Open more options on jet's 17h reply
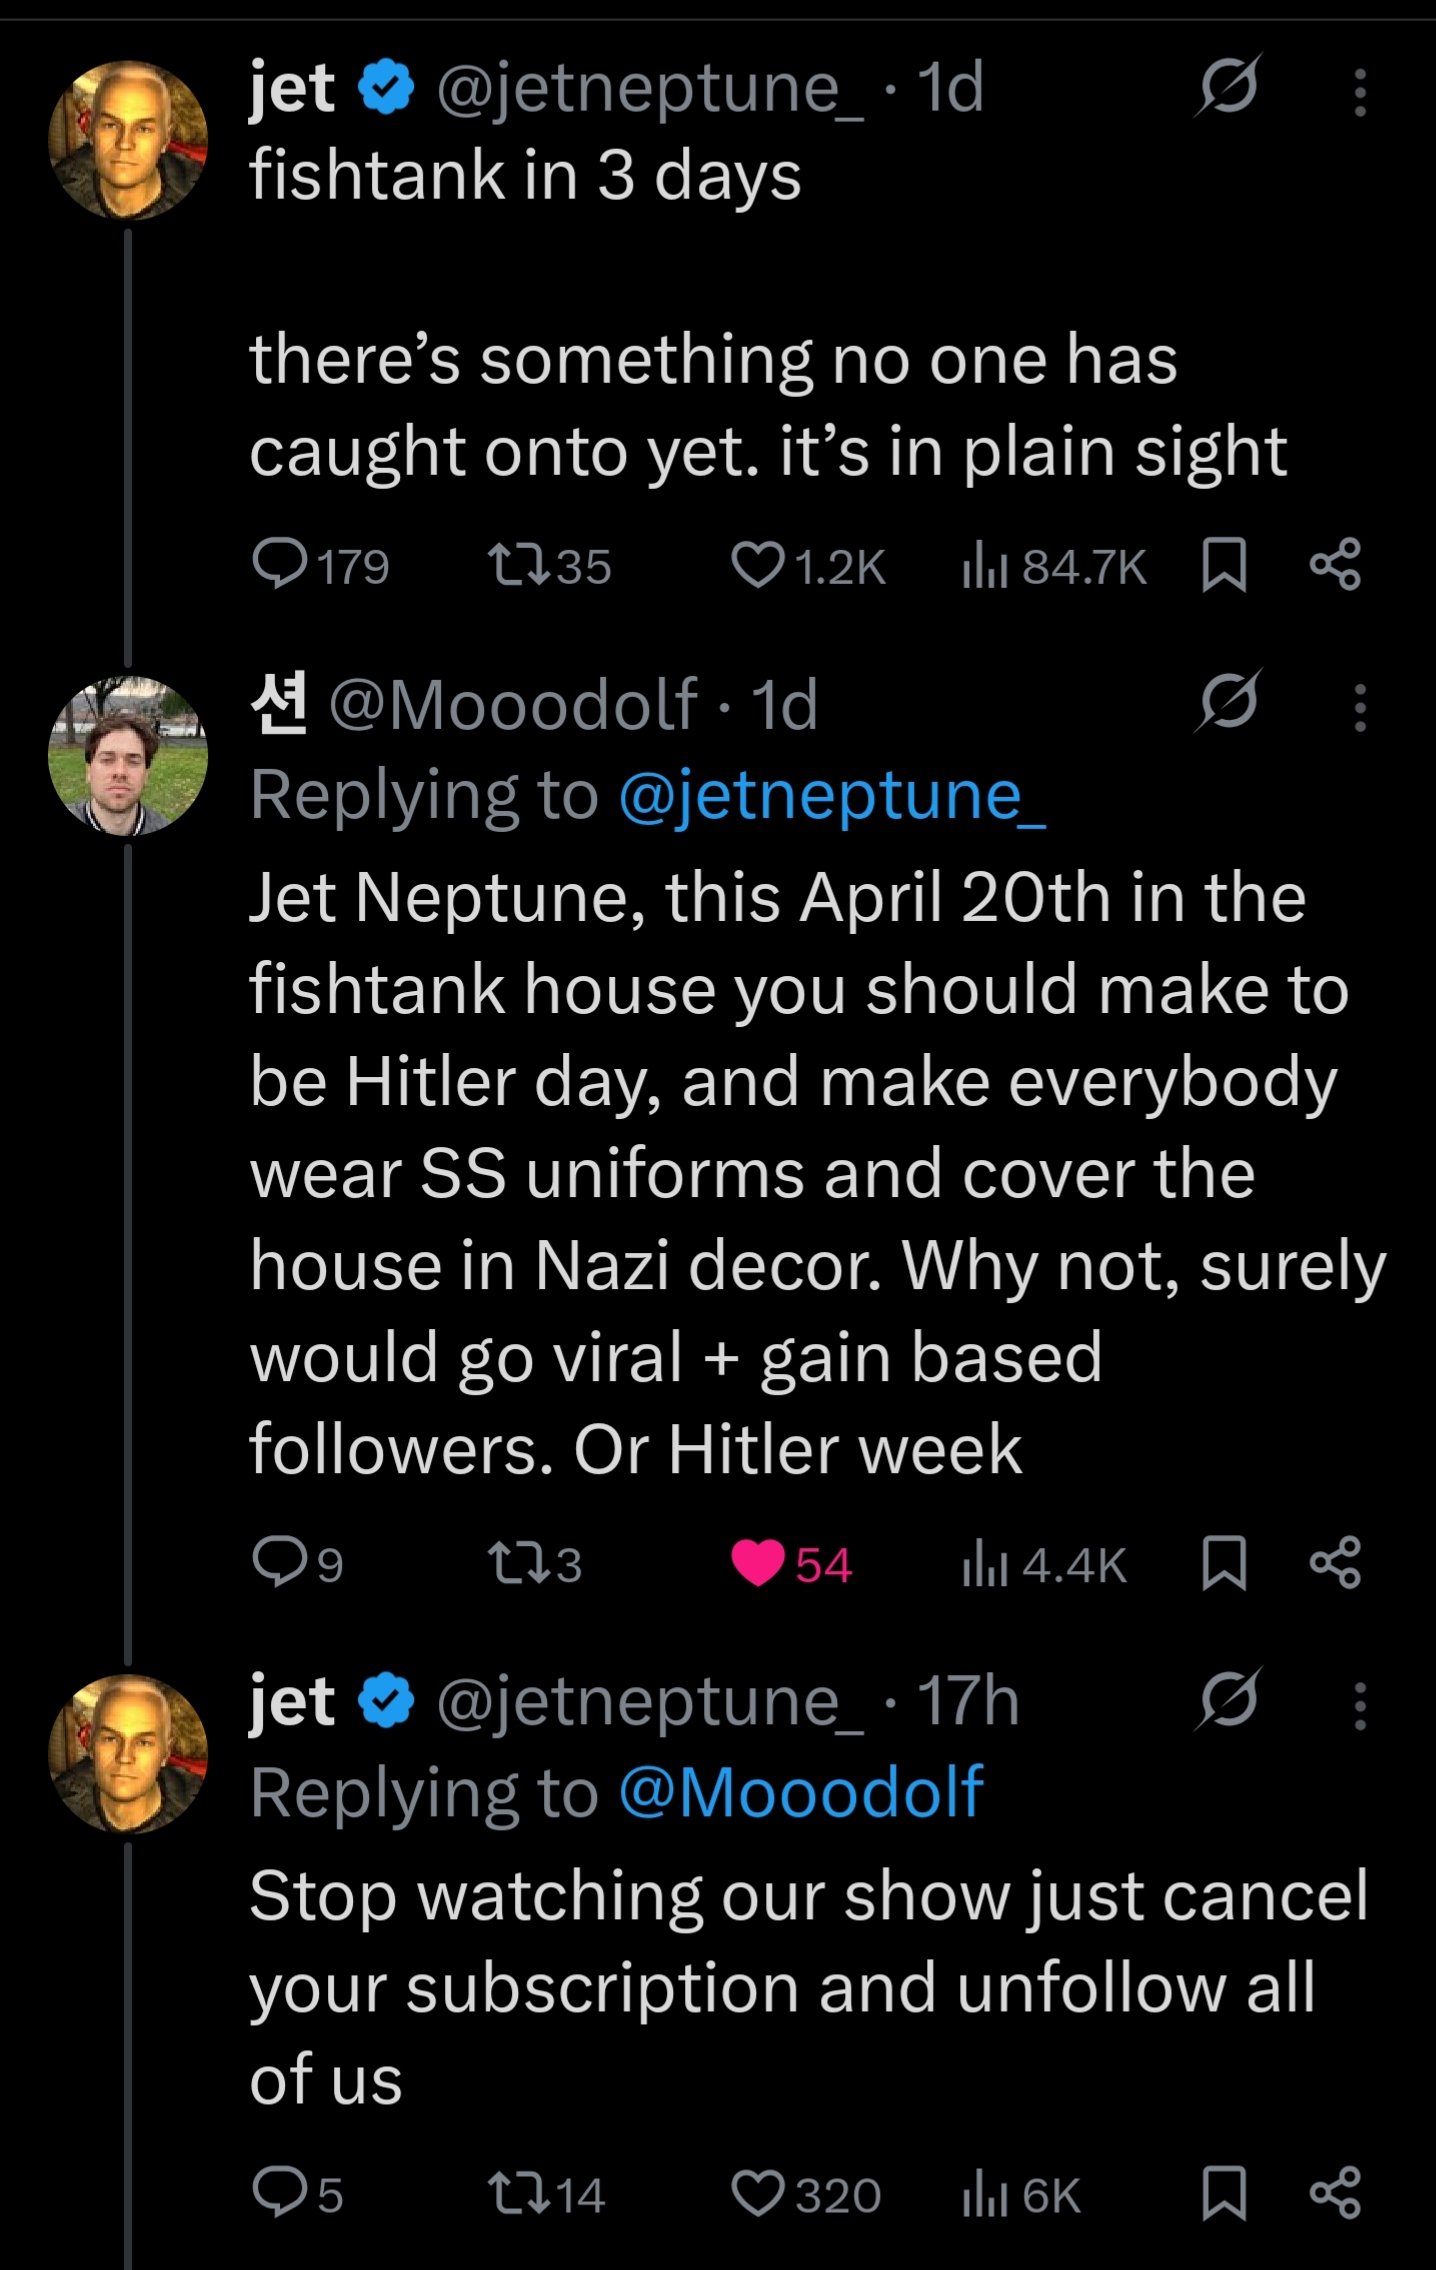Screen dimensions: 1436x2270 (x=1359, y=1706)
